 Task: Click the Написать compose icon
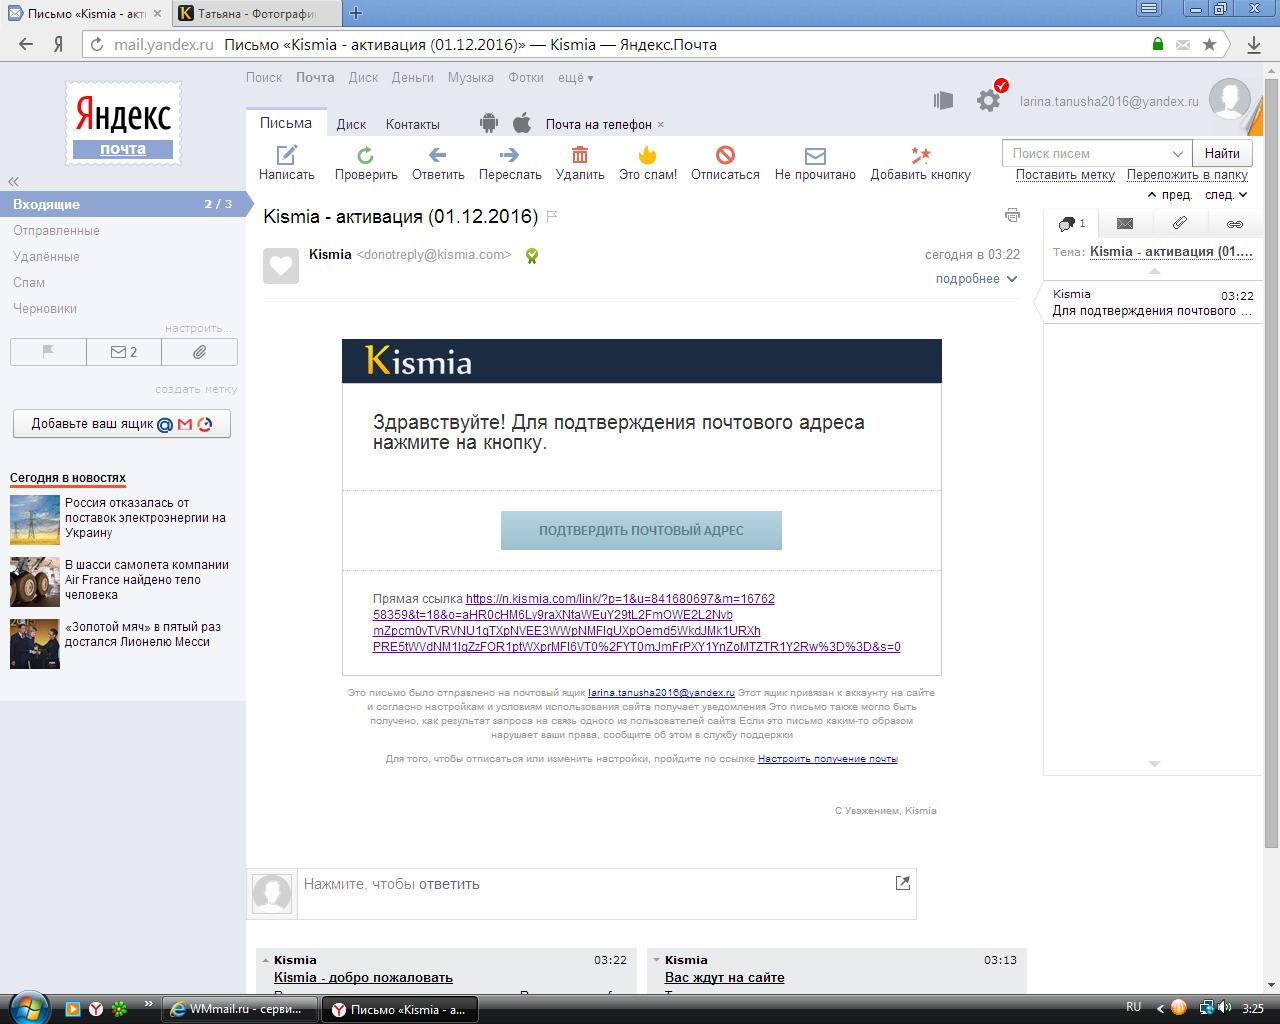pos(287,154)
